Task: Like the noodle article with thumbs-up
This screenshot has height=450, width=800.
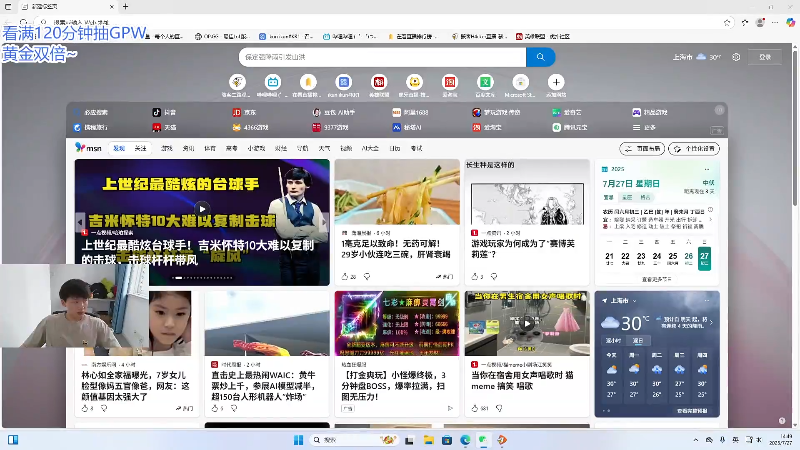Action: pos(345,277)
